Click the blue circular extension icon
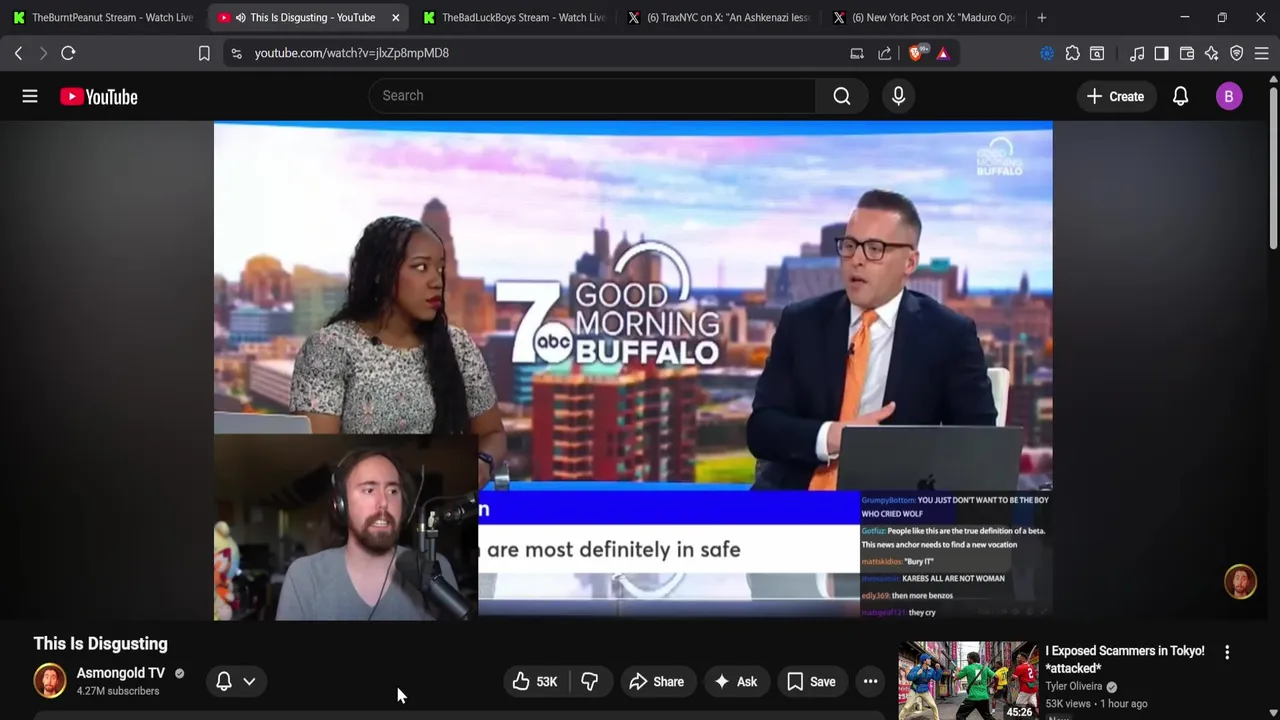The width and height of the screenshot is (1280, 720). [1047, 53]
